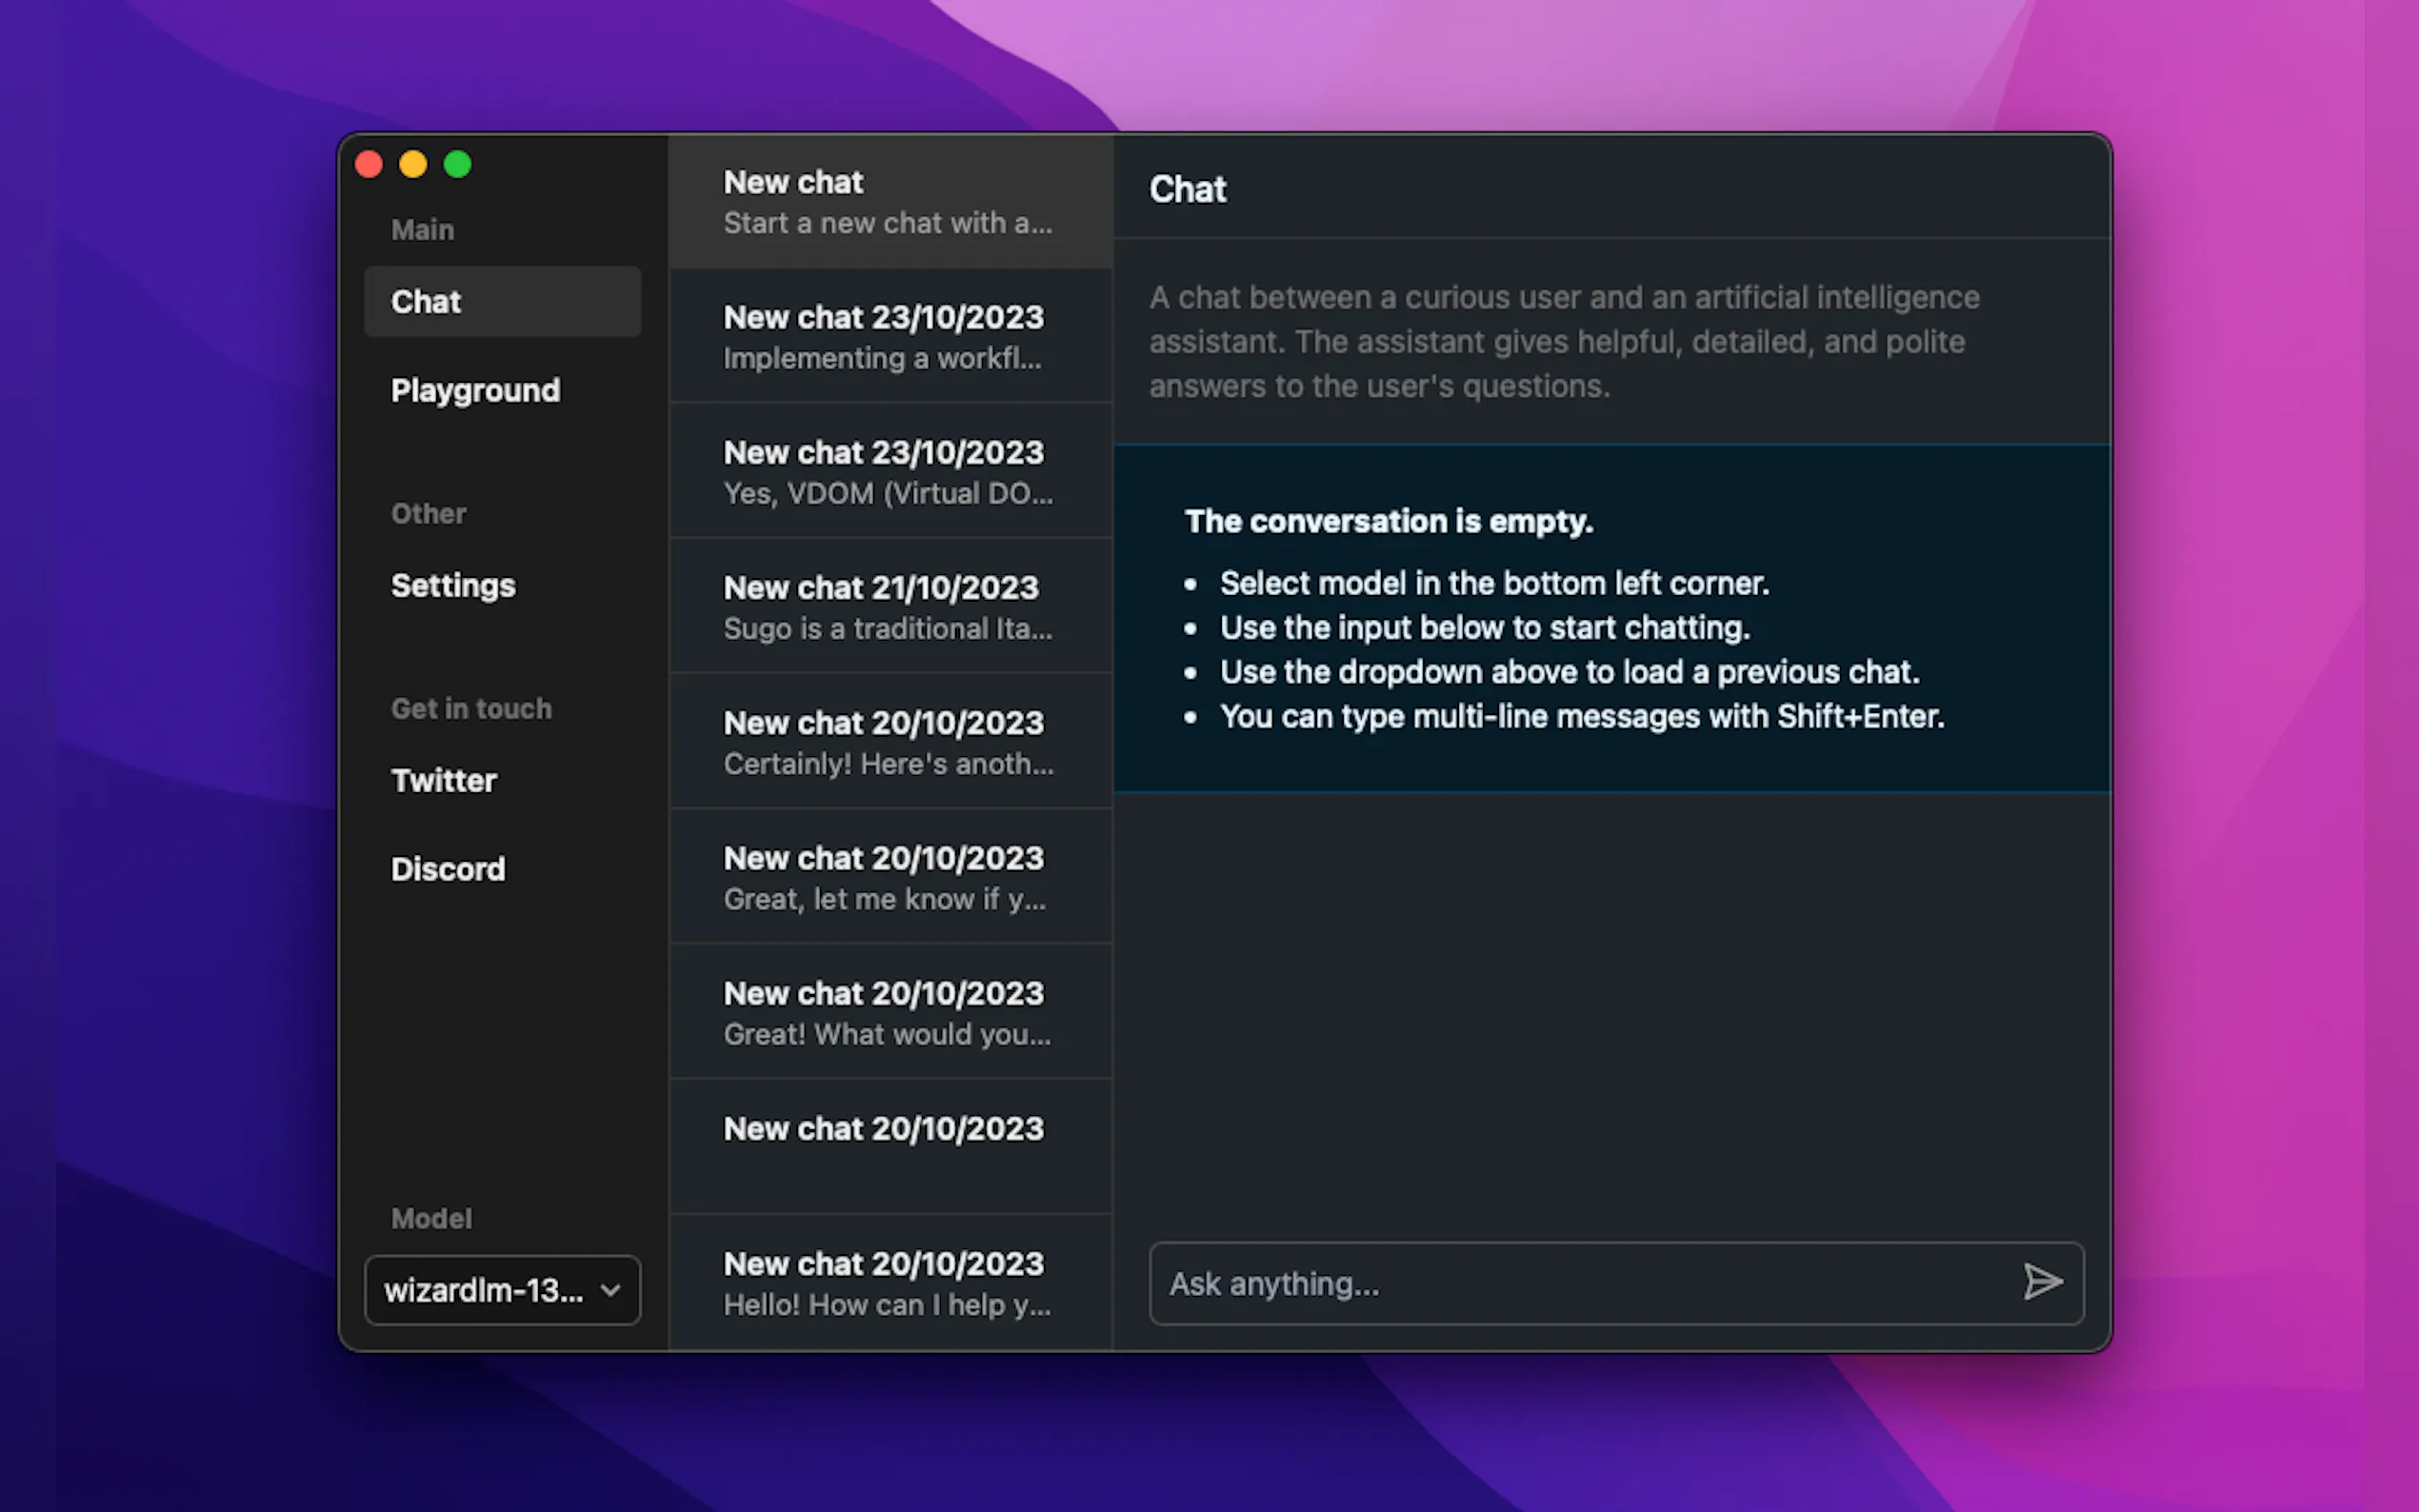
Task: Open chat starting 'Great! What would you'
Action: [x=889, y=1011]
